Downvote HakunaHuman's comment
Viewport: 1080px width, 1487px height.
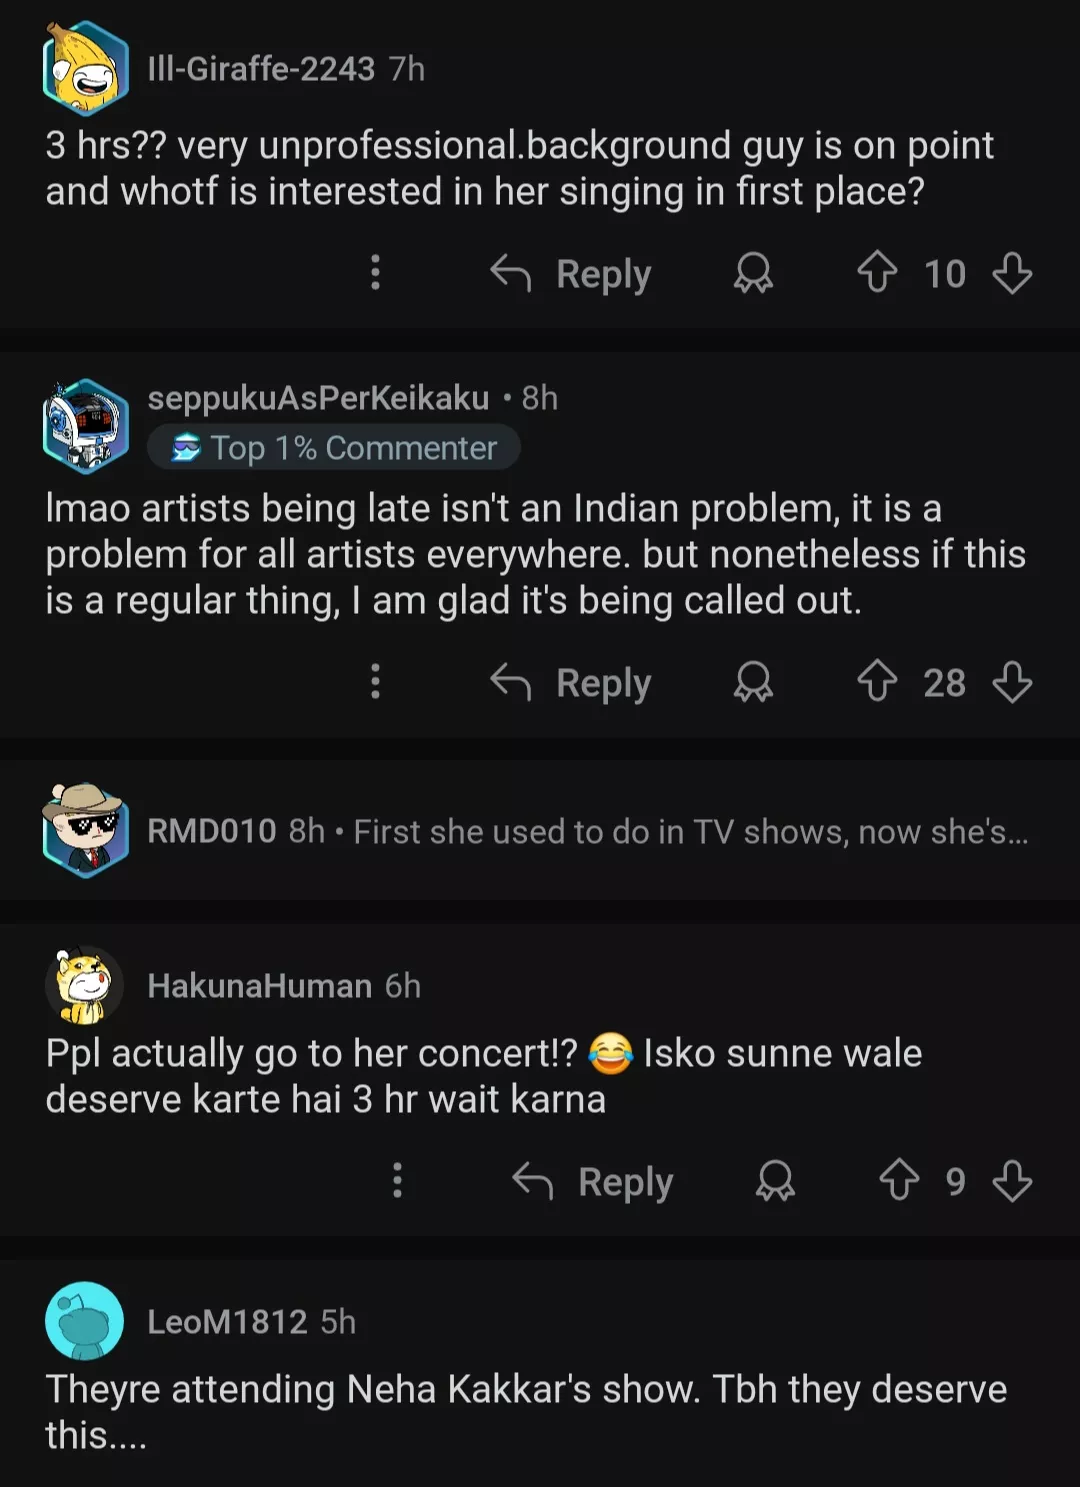pyautogui.click(x=1012, y=1180)
